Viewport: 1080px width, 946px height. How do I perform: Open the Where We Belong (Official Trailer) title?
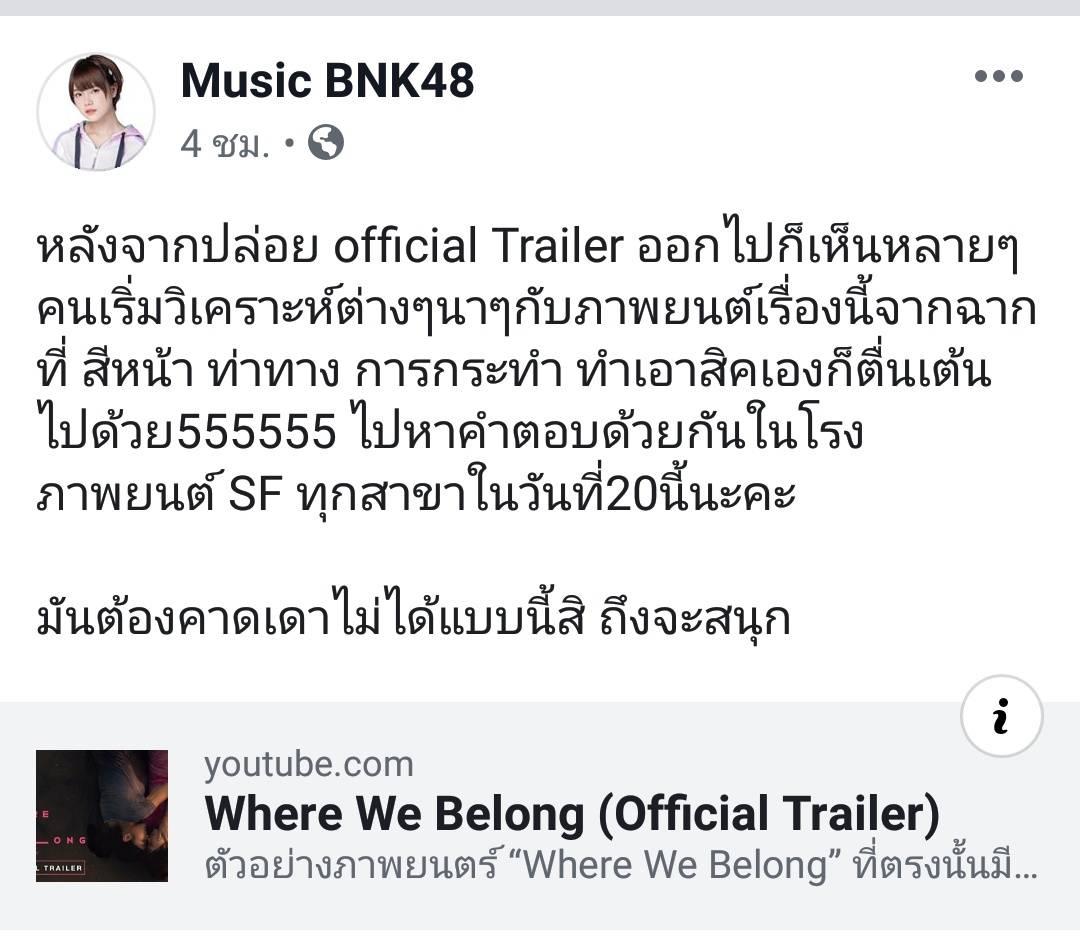[572, 814]
